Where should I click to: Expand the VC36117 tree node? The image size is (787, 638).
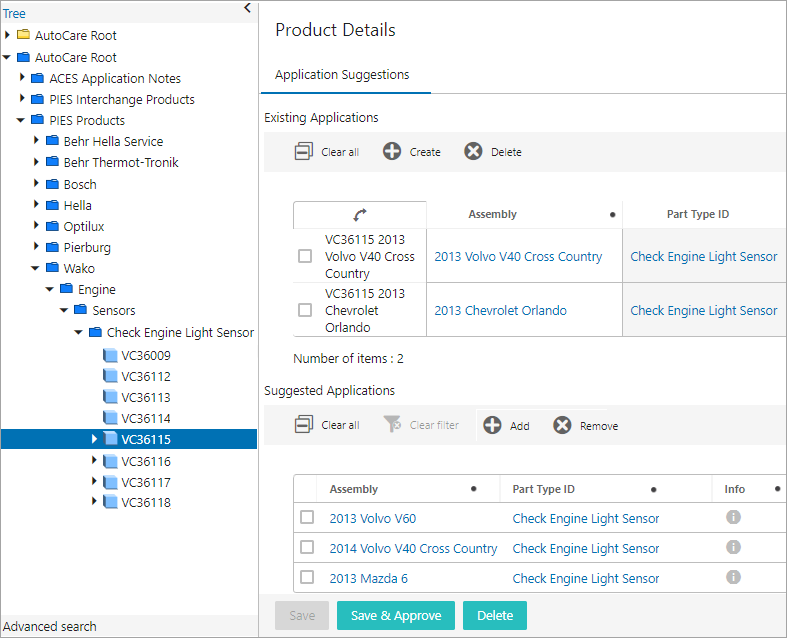[x=94, y=481]
